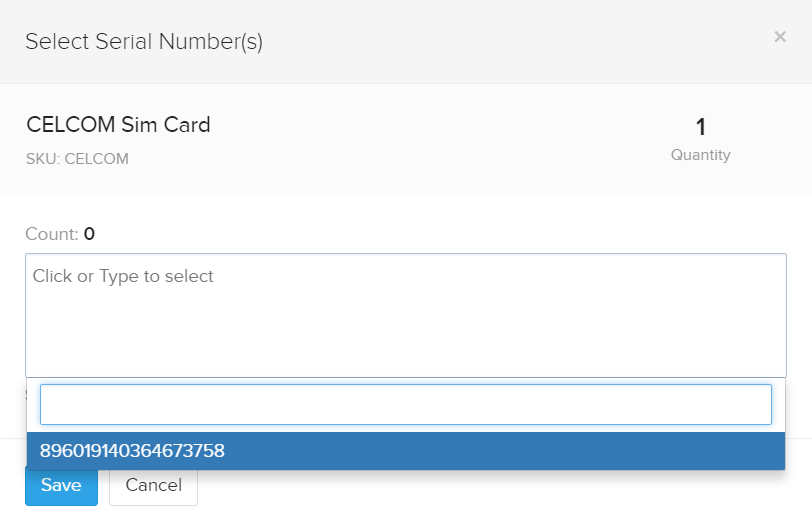Click the count value 0
Image resolution: width=812 pixels, height=531 pixels.
(89, 234)
